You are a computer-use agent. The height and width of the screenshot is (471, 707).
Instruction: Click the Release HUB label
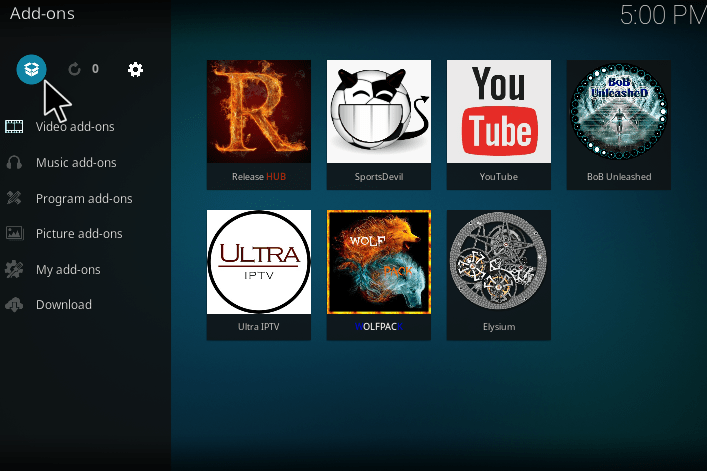point(259,177)
